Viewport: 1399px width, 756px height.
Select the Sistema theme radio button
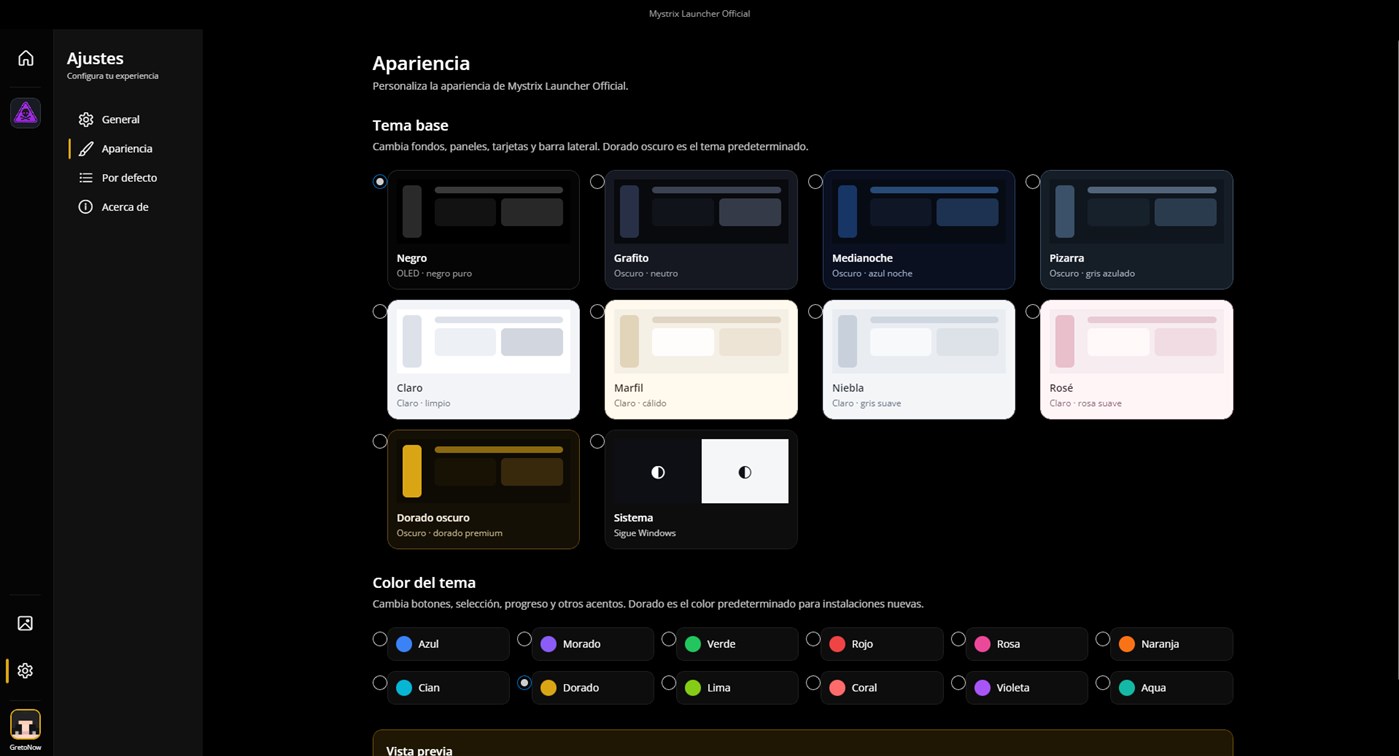[597, 442]
